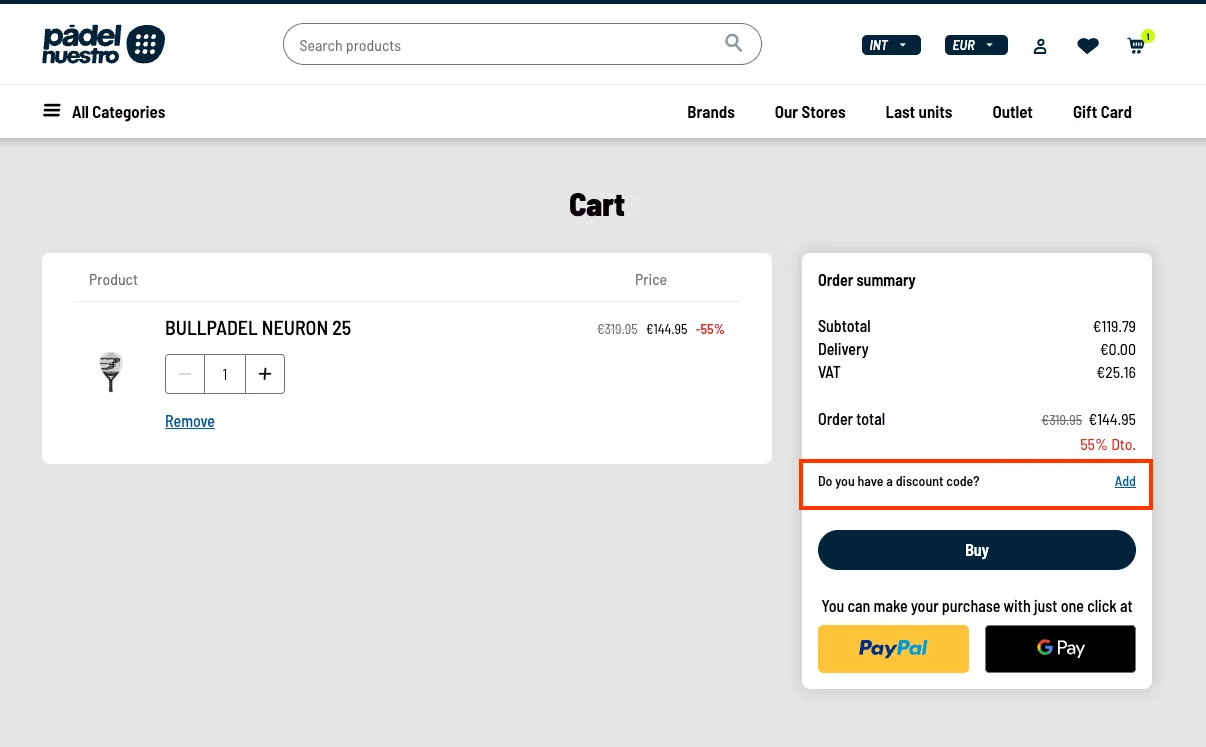Click the racket product thumbnail
The height and width of the screenshot is (747, 1206).
pos(111,372)
